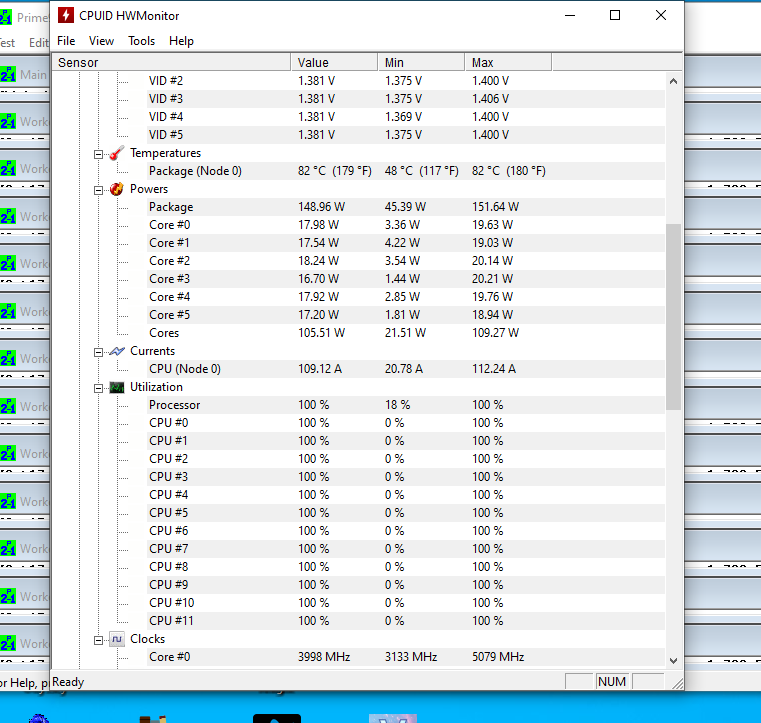Select the VID #2 row
The height and width of the screenshot is (723, 761).
tap(406, 81)
